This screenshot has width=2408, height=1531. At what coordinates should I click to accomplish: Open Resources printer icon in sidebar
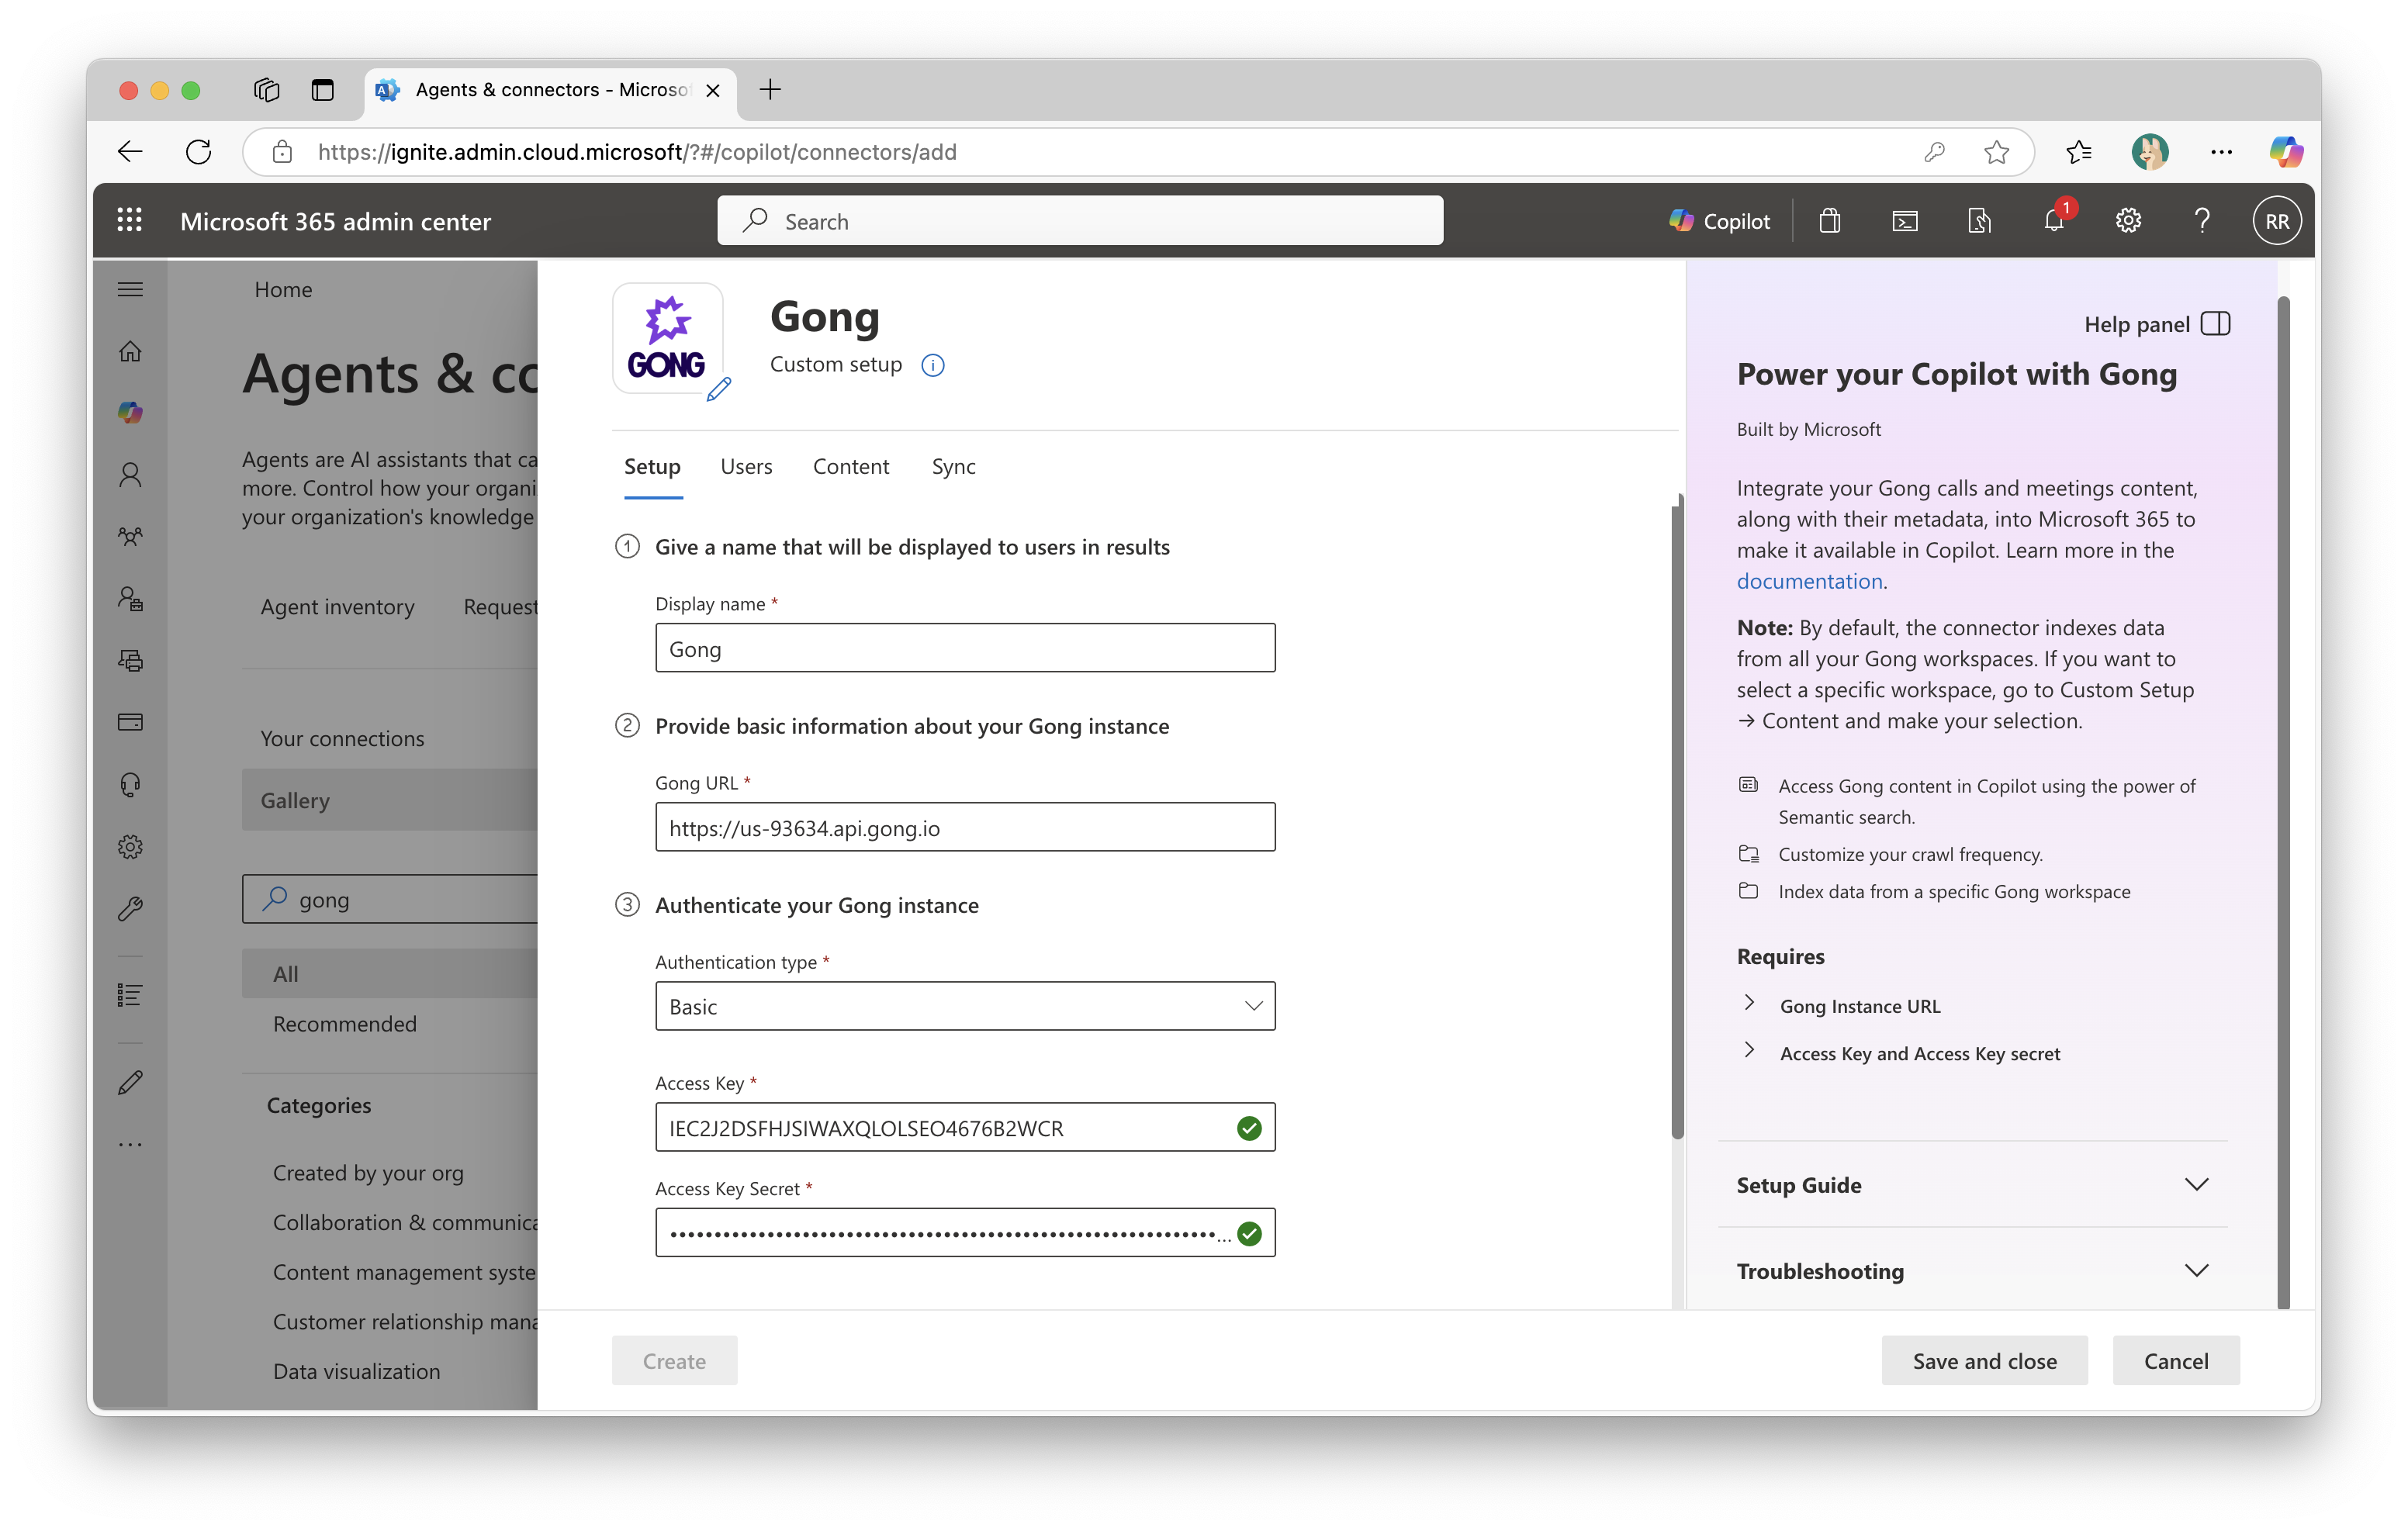click(x=130, y=661)
